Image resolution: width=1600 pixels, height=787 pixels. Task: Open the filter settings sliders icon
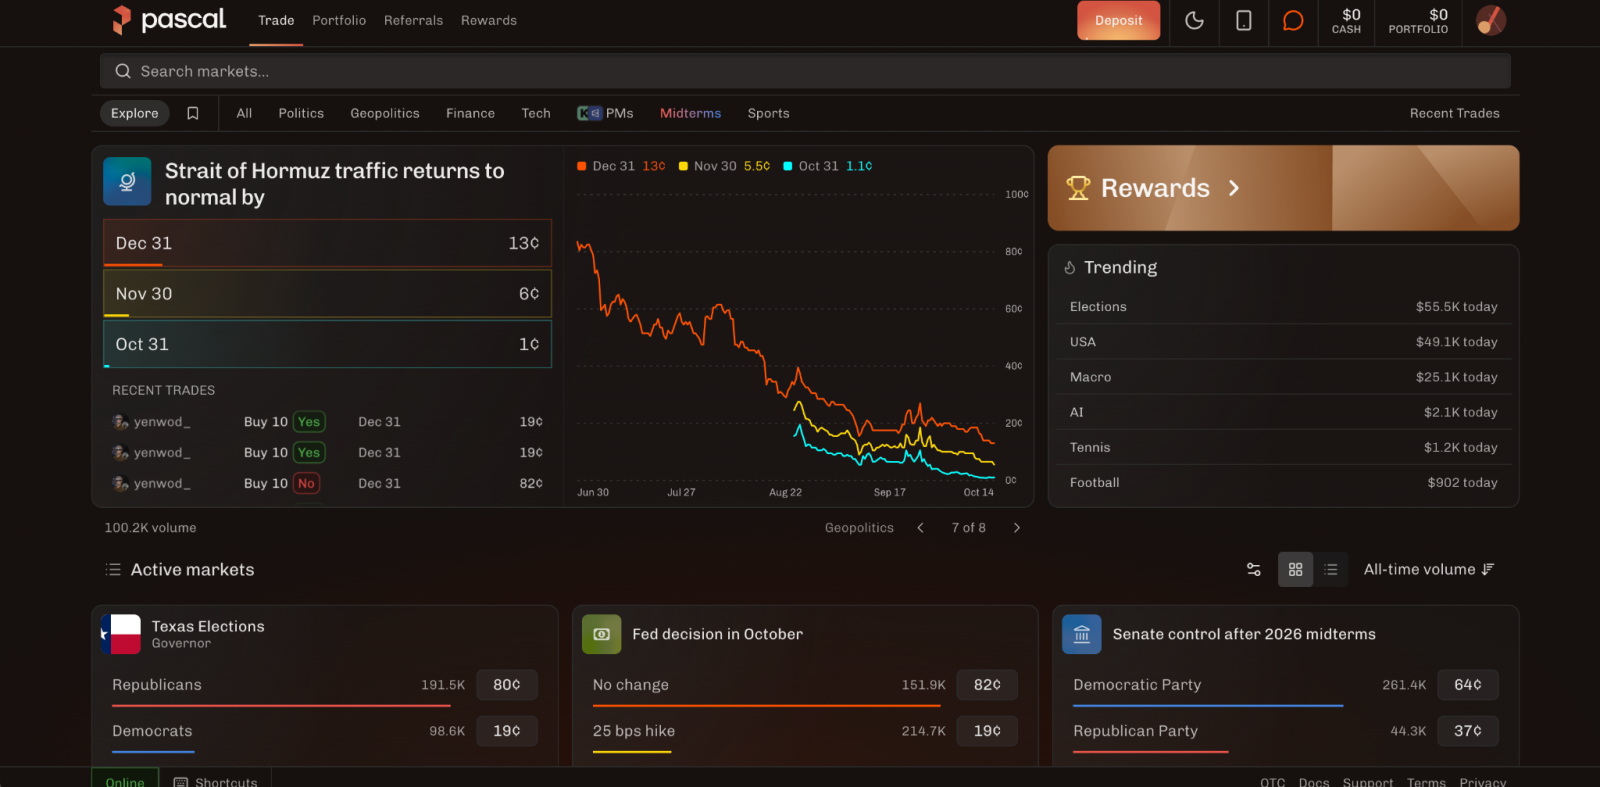(x=1254, y=569)
